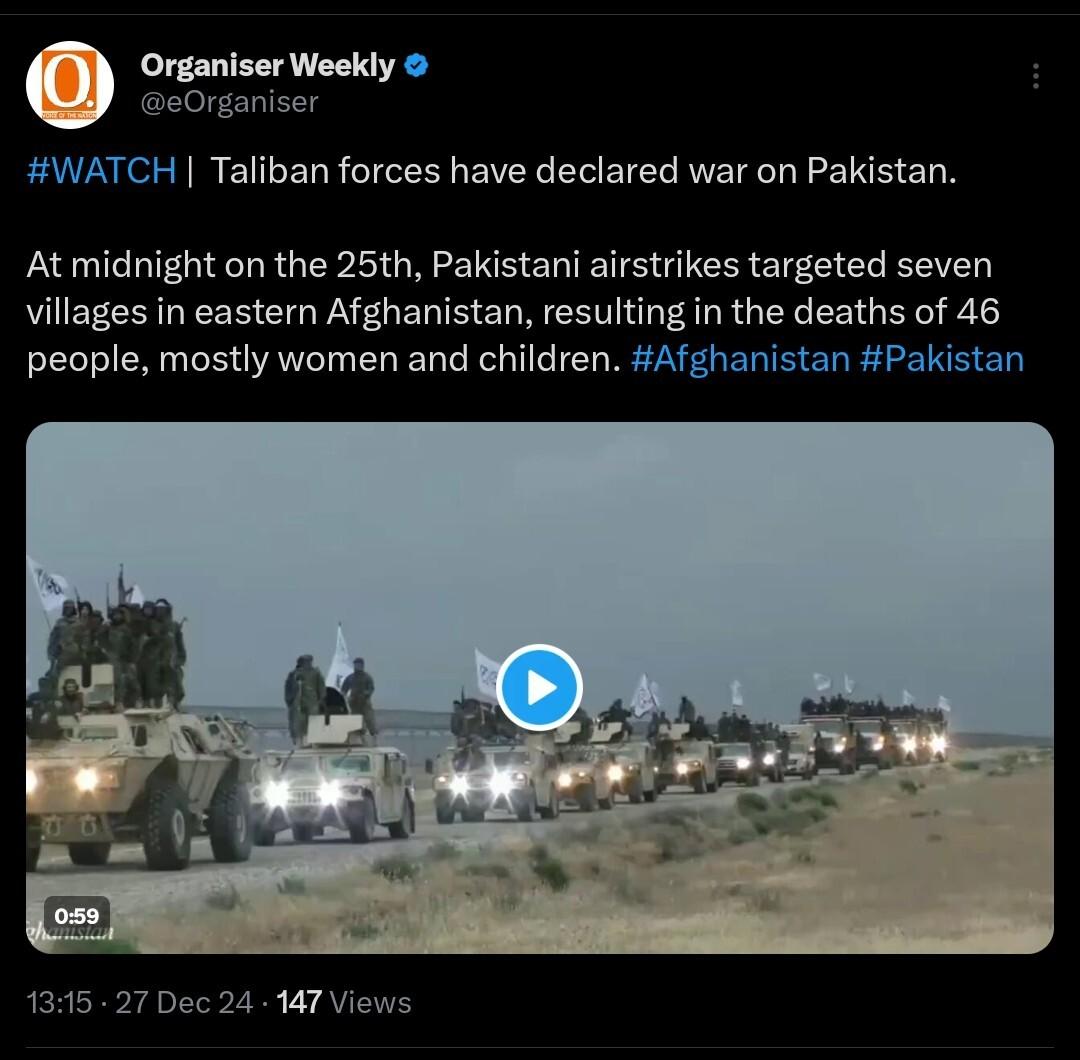
Task: Open Organiser Weekly profile avatar
Action: click(70, 85)
